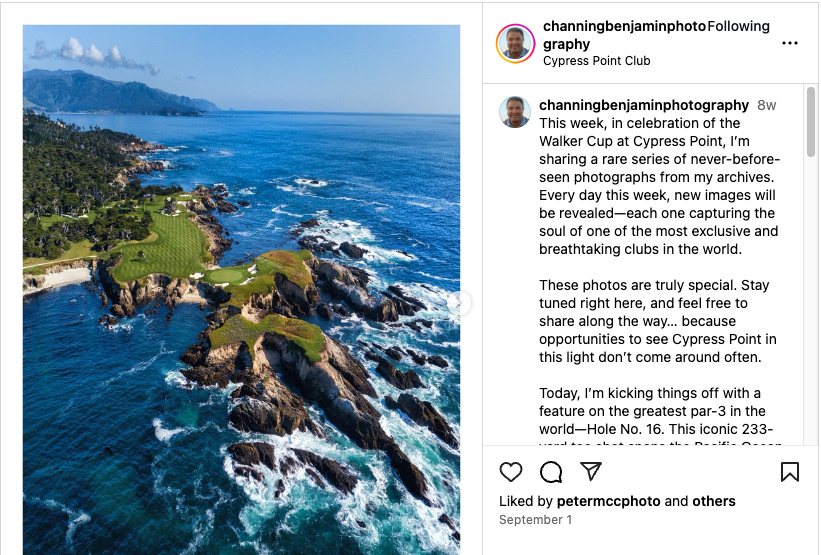View the others who liked this post
Screen dimensions: 821x555
[x=713, y=501]
